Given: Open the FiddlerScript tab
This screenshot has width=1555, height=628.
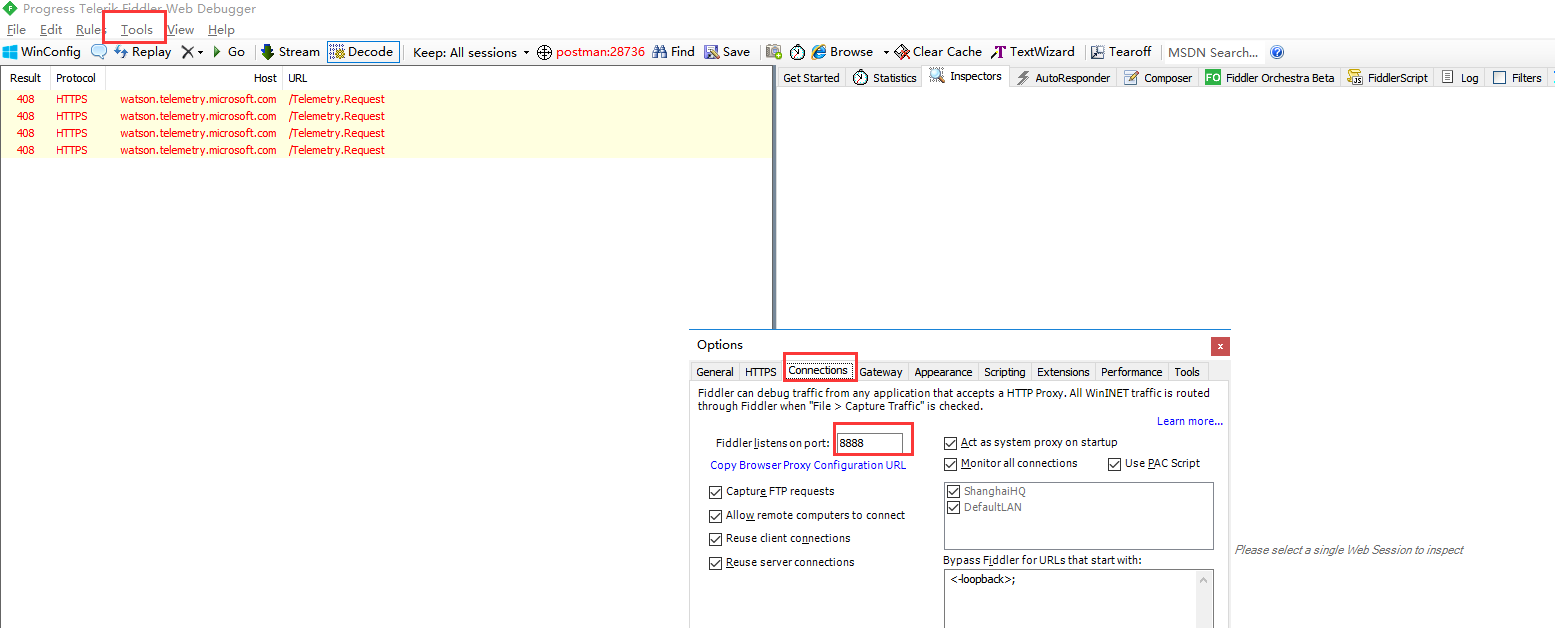Looking at the screenshot, I should [1387, 78].
